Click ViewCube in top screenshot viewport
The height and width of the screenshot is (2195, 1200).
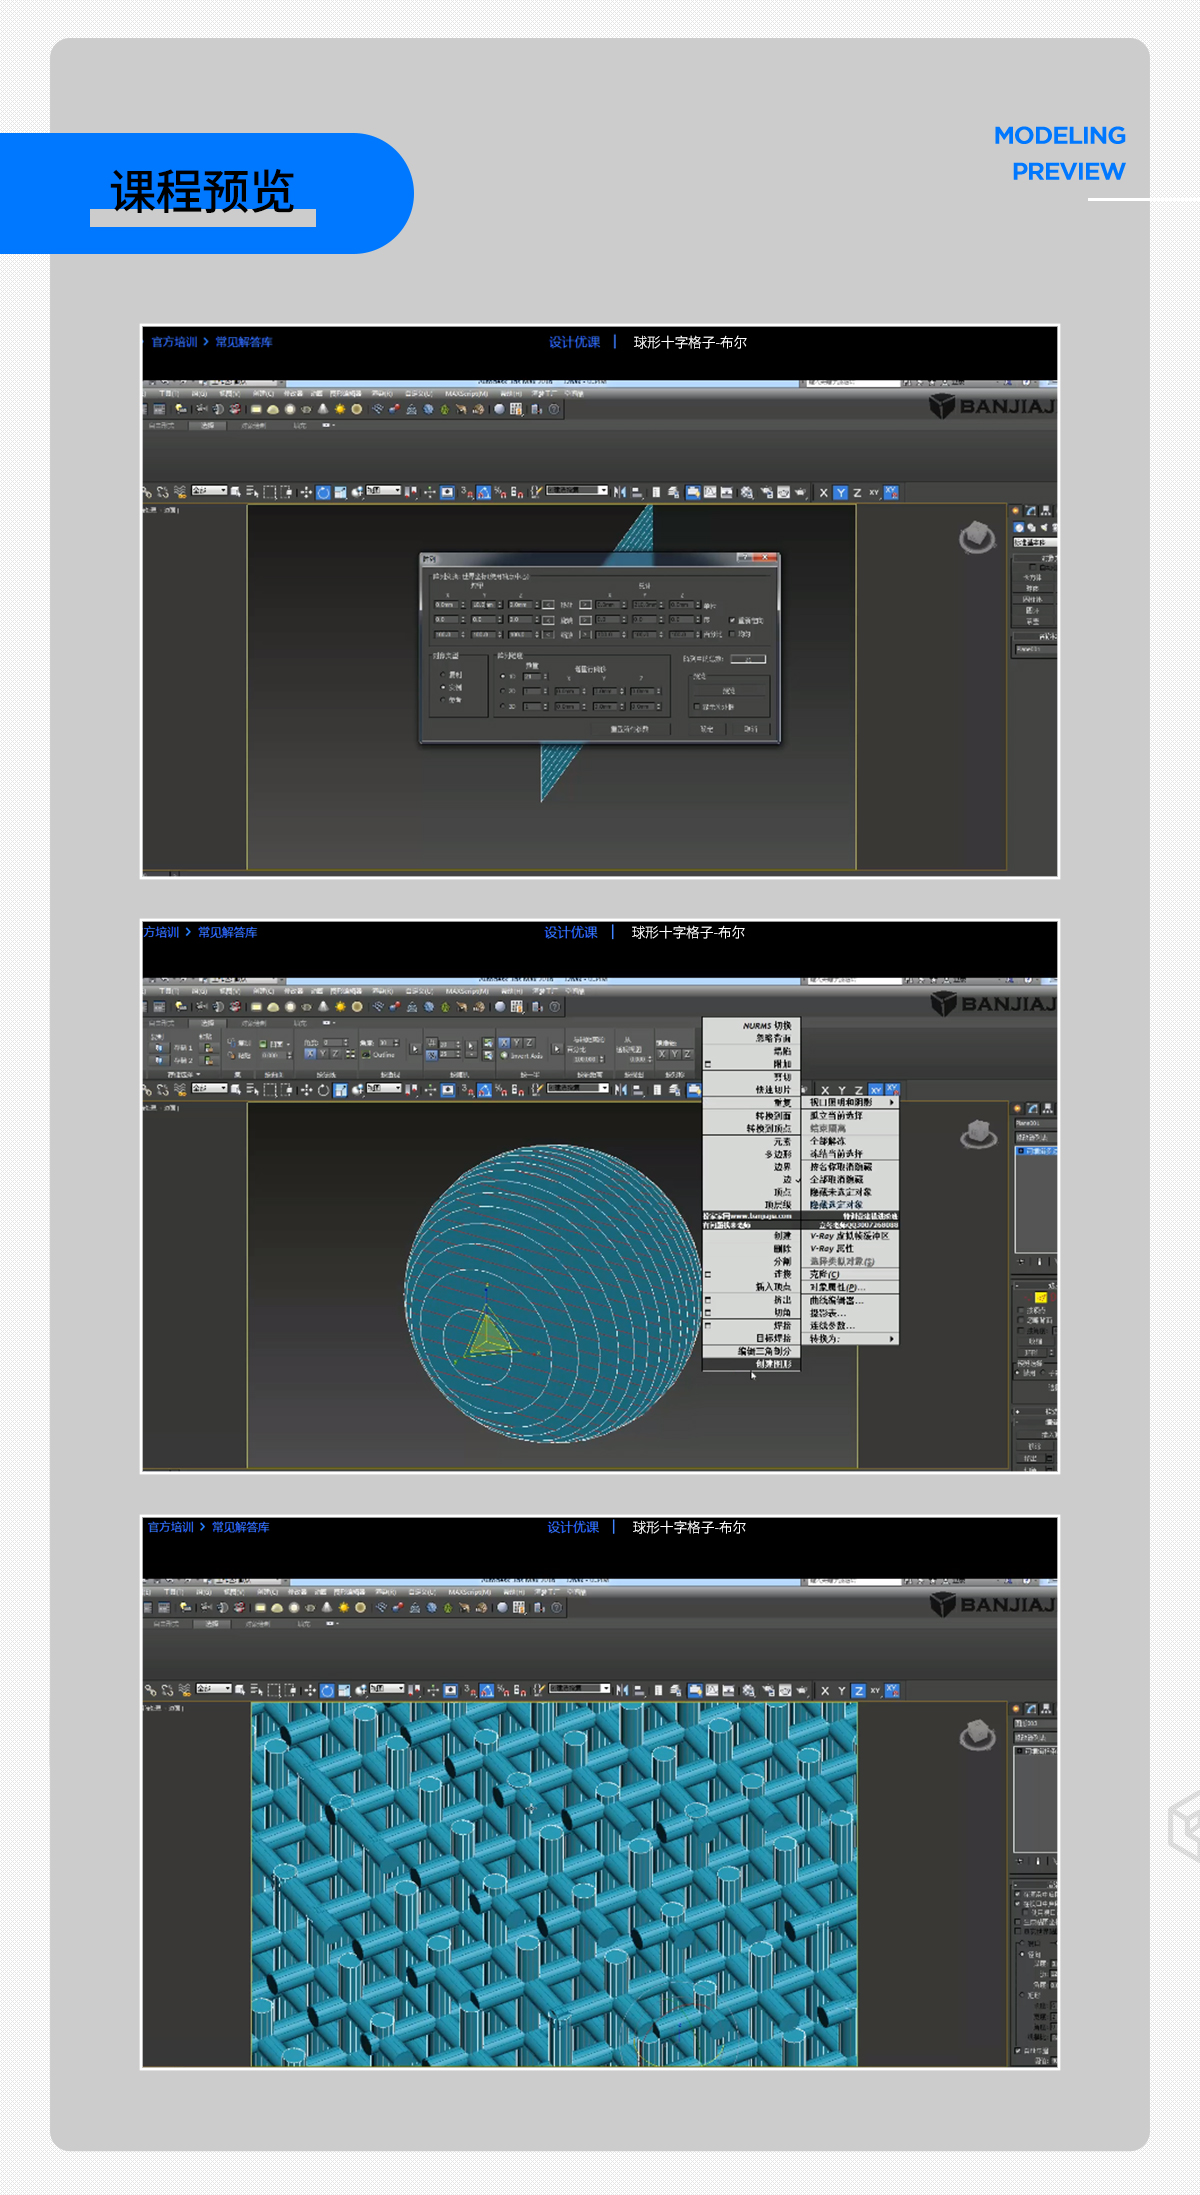[977, 537]
